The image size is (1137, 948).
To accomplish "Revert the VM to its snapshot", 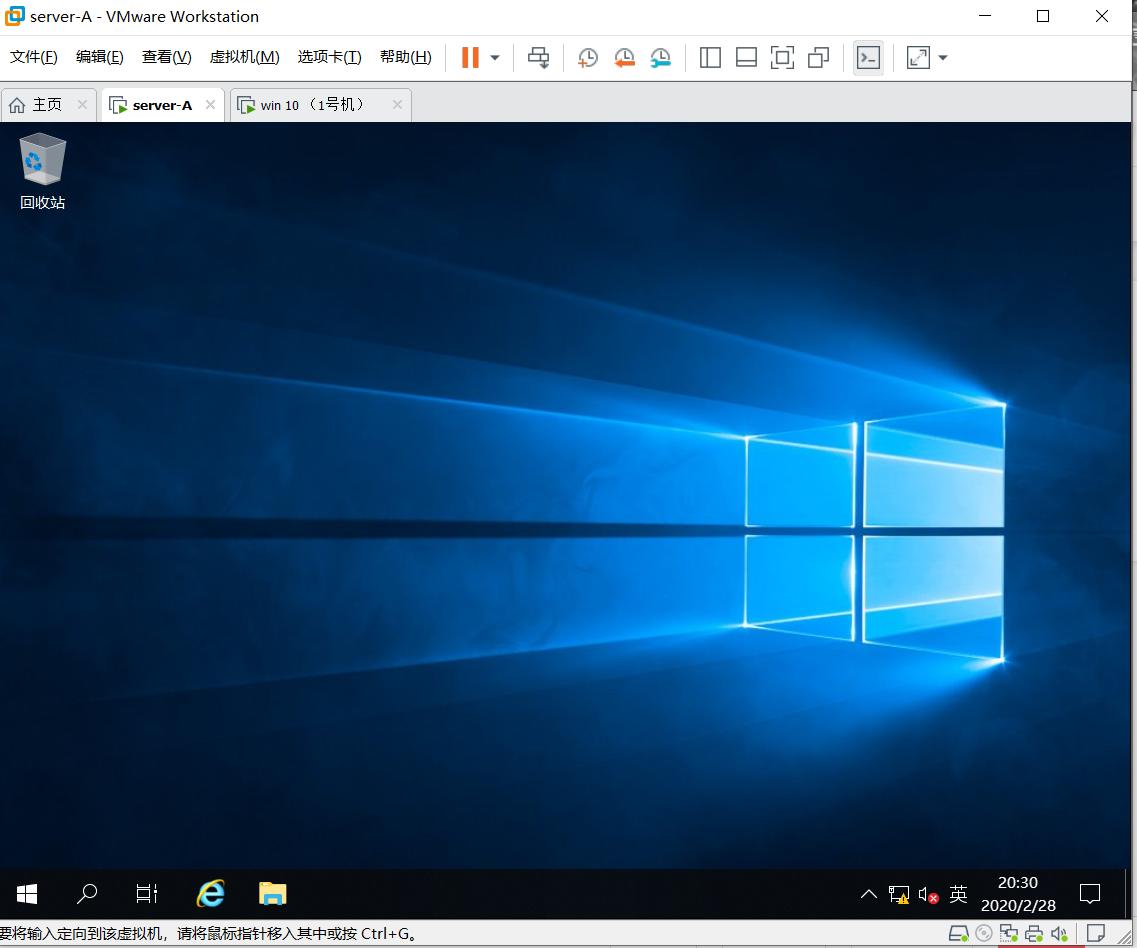I will coord(625,57).
